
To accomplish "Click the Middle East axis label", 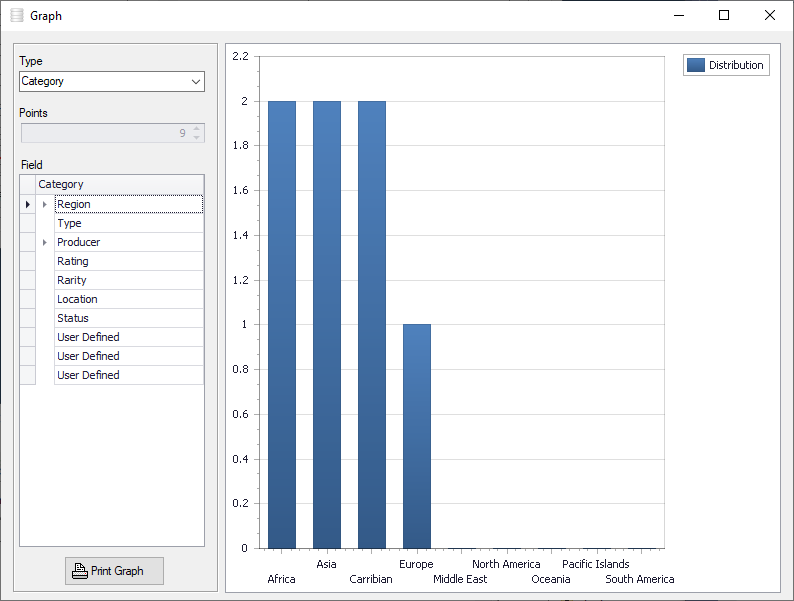I will pyautogui.click(x=460, y=579).
